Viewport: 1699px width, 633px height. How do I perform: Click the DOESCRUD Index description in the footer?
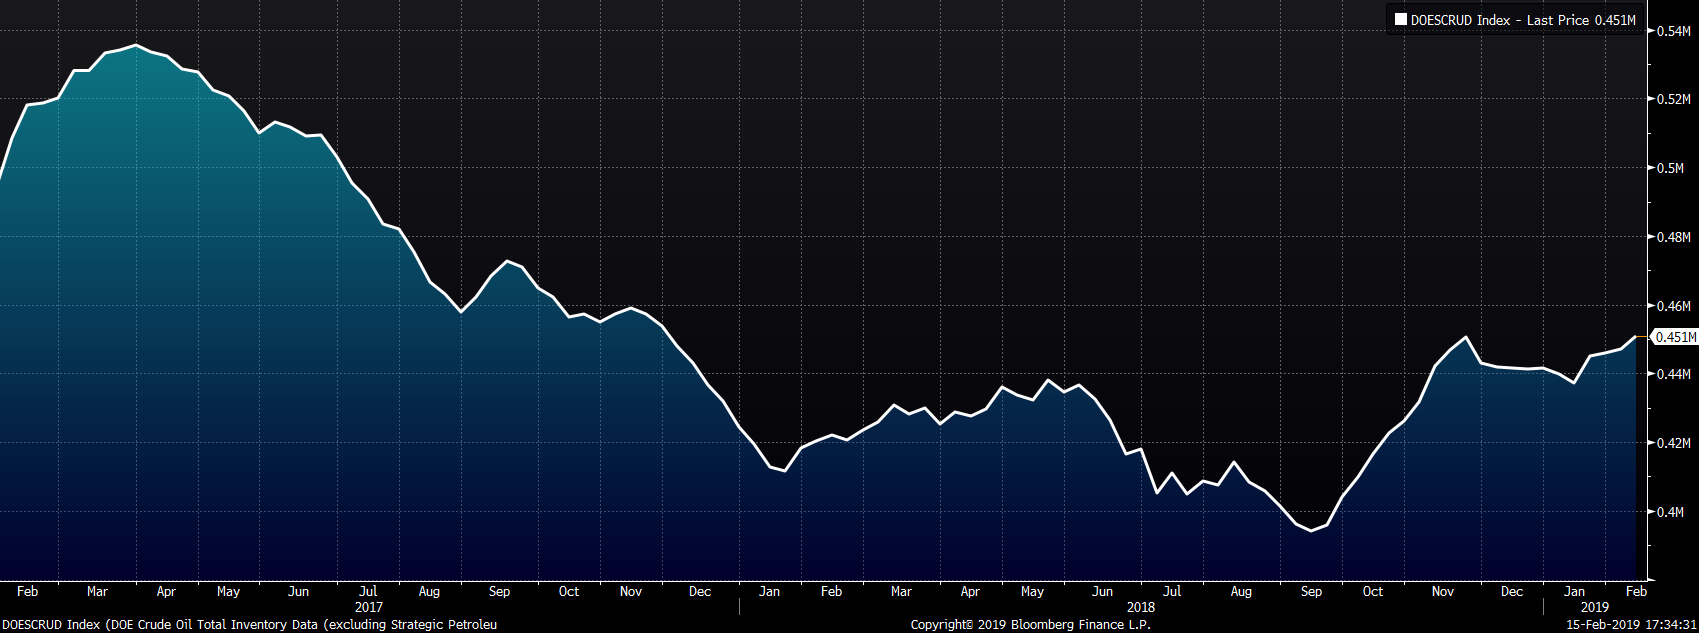(x=249, y=625)
